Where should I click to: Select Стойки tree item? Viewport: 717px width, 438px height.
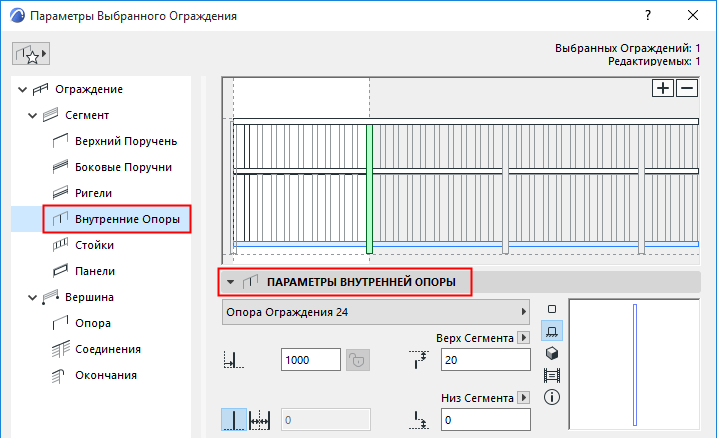coord(94,246)
